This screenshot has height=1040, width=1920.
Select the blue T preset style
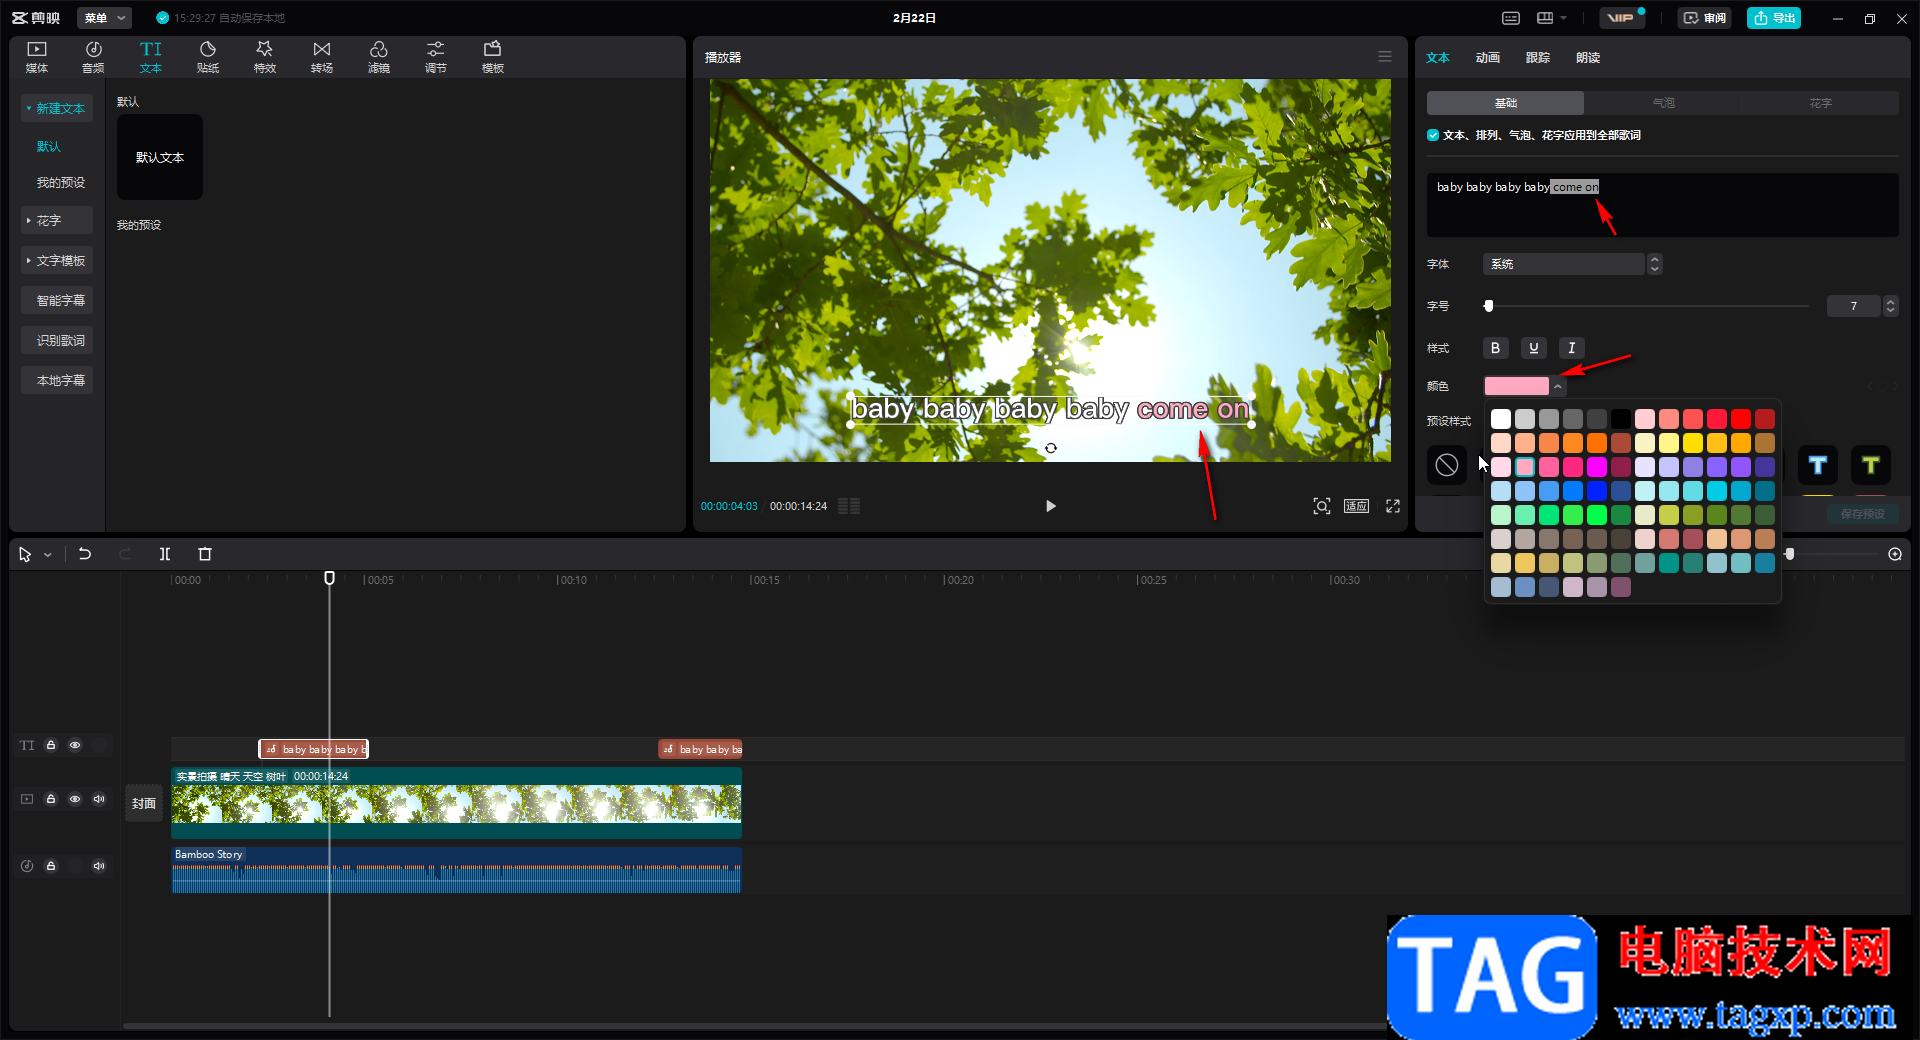(x=1818, y=465)
